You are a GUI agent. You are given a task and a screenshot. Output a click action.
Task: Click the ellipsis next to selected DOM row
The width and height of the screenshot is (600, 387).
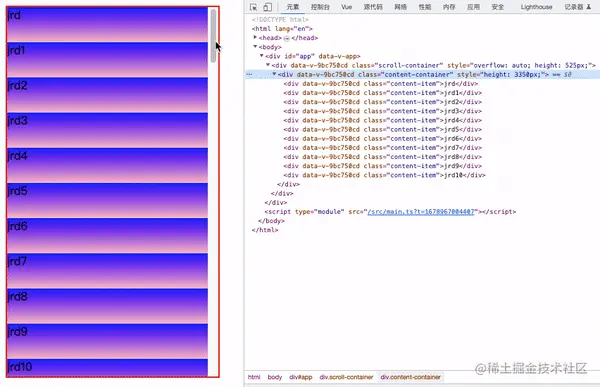pos(249,74)
